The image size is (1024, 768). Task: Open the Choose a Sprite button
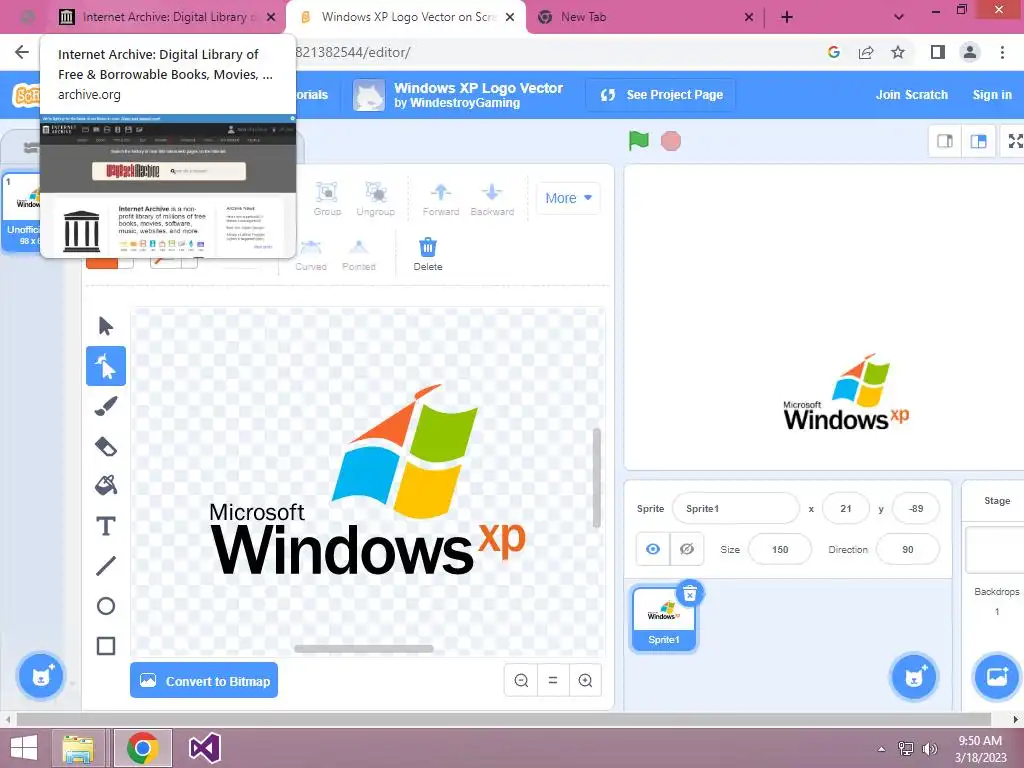(x=914, y=677)
